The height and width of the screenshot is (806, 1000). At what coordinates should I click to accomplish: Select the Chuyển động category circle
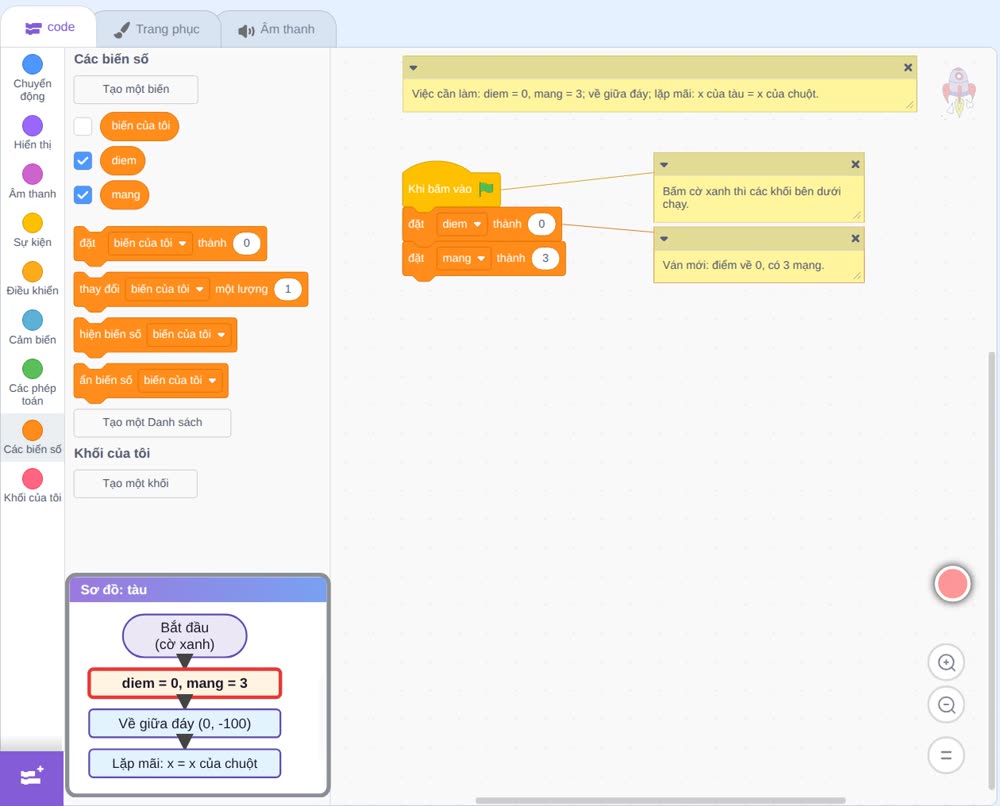pyautogui.click(x=33, y=64)
